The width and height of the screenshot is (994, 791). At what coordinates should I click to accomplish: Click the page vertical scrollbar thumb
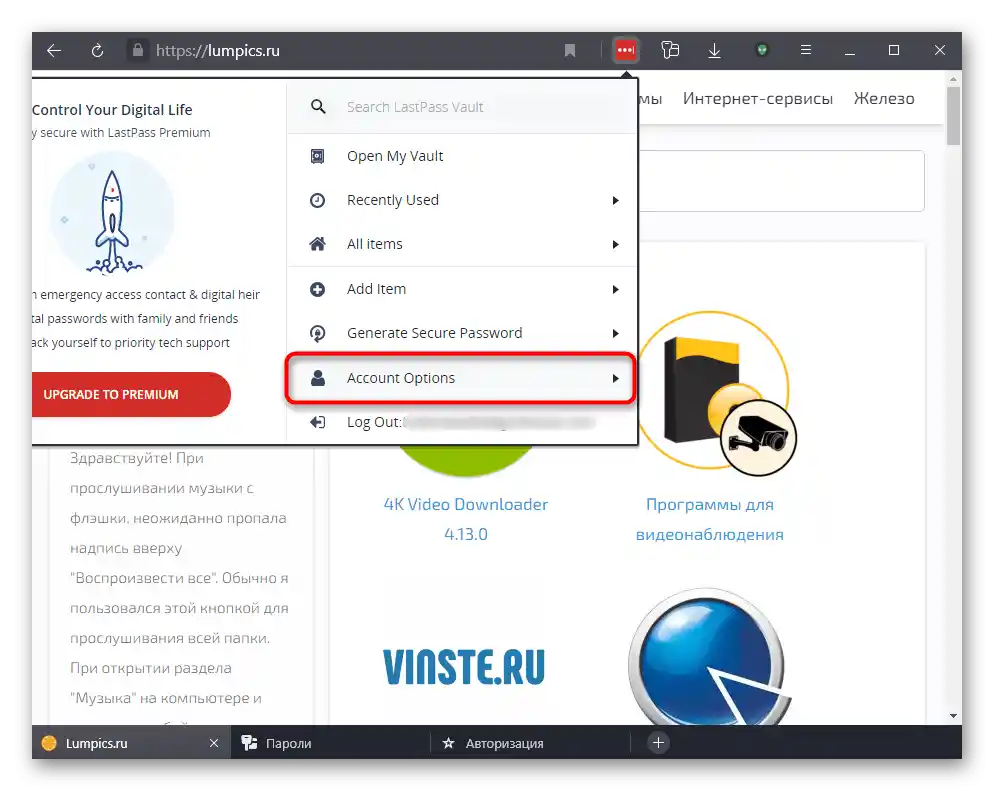click(953, 116)
